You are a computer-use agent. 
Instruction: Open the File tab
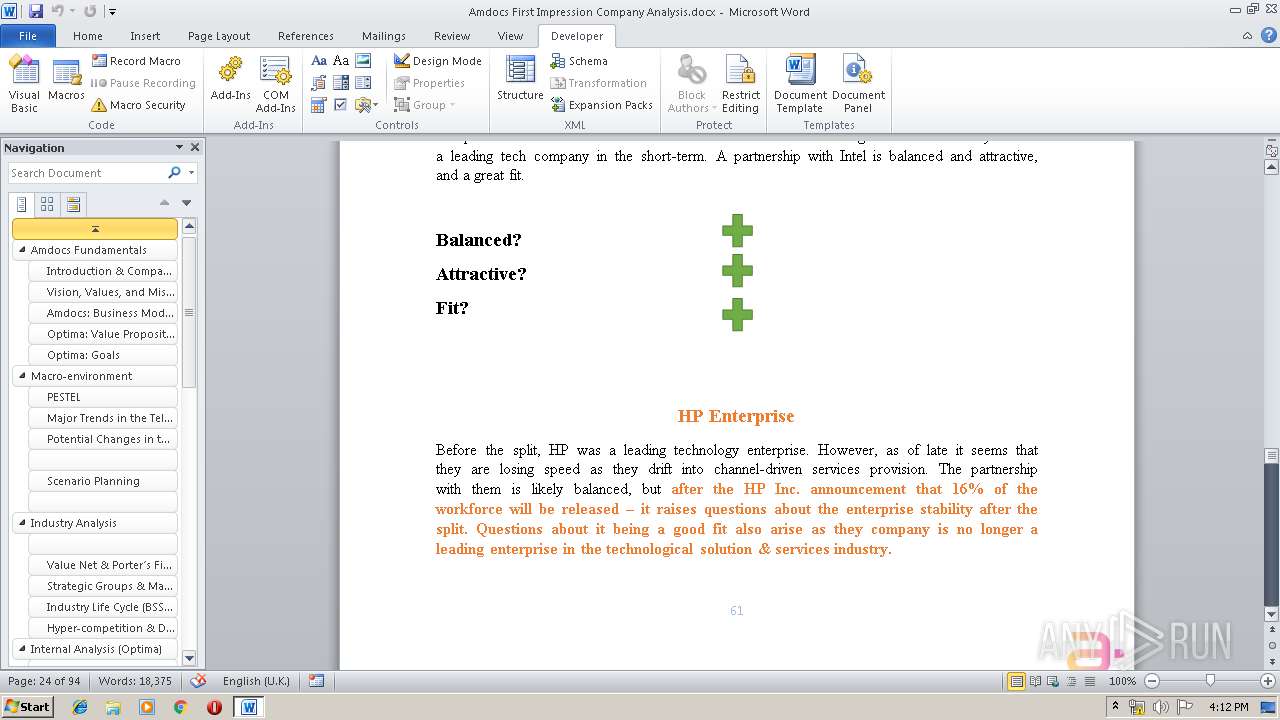[x=28, y=36]
